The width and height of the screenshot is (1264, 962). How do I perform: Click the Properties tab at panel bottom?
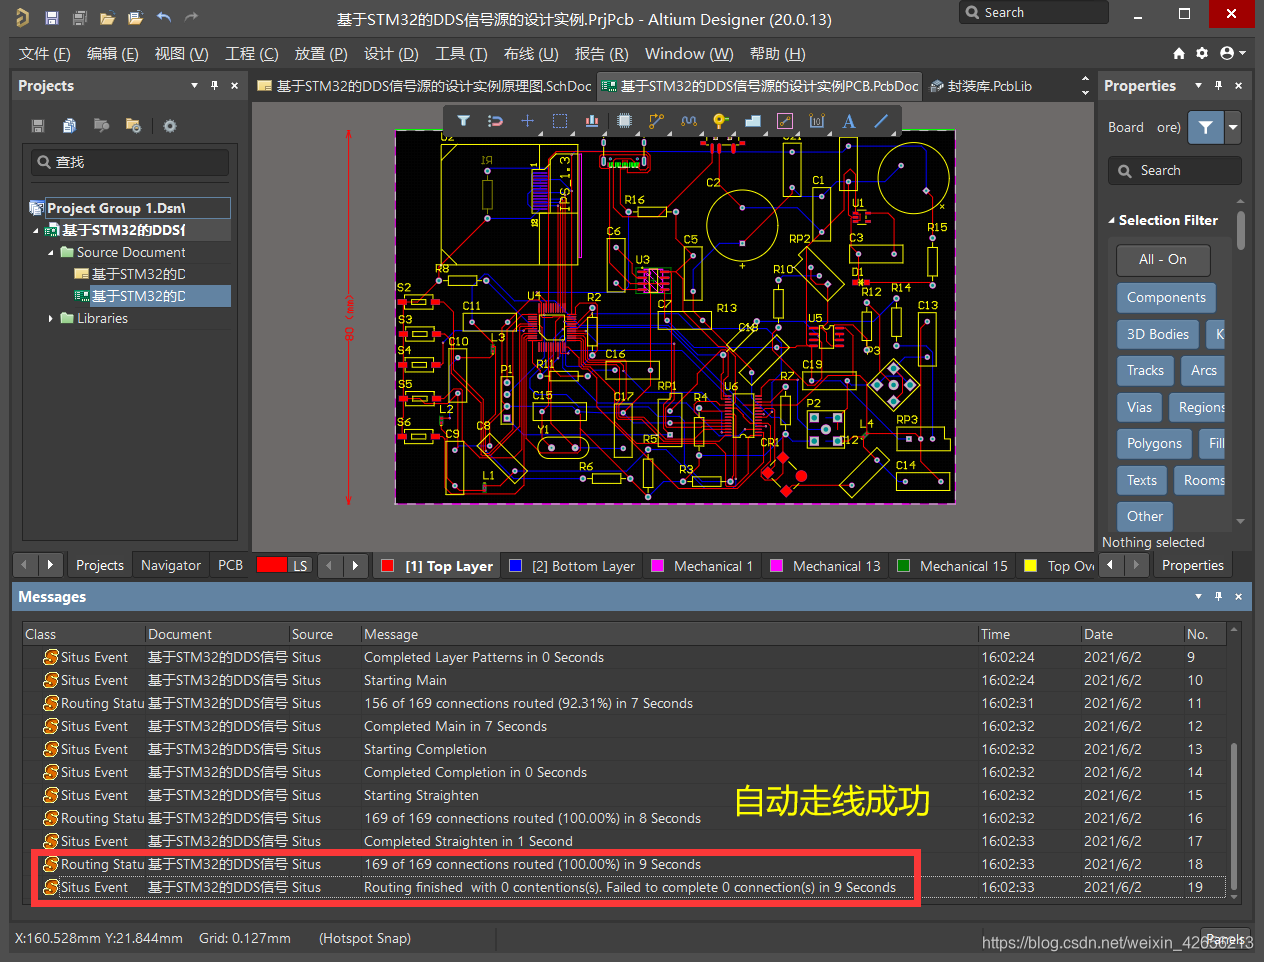click(1192, 565)
